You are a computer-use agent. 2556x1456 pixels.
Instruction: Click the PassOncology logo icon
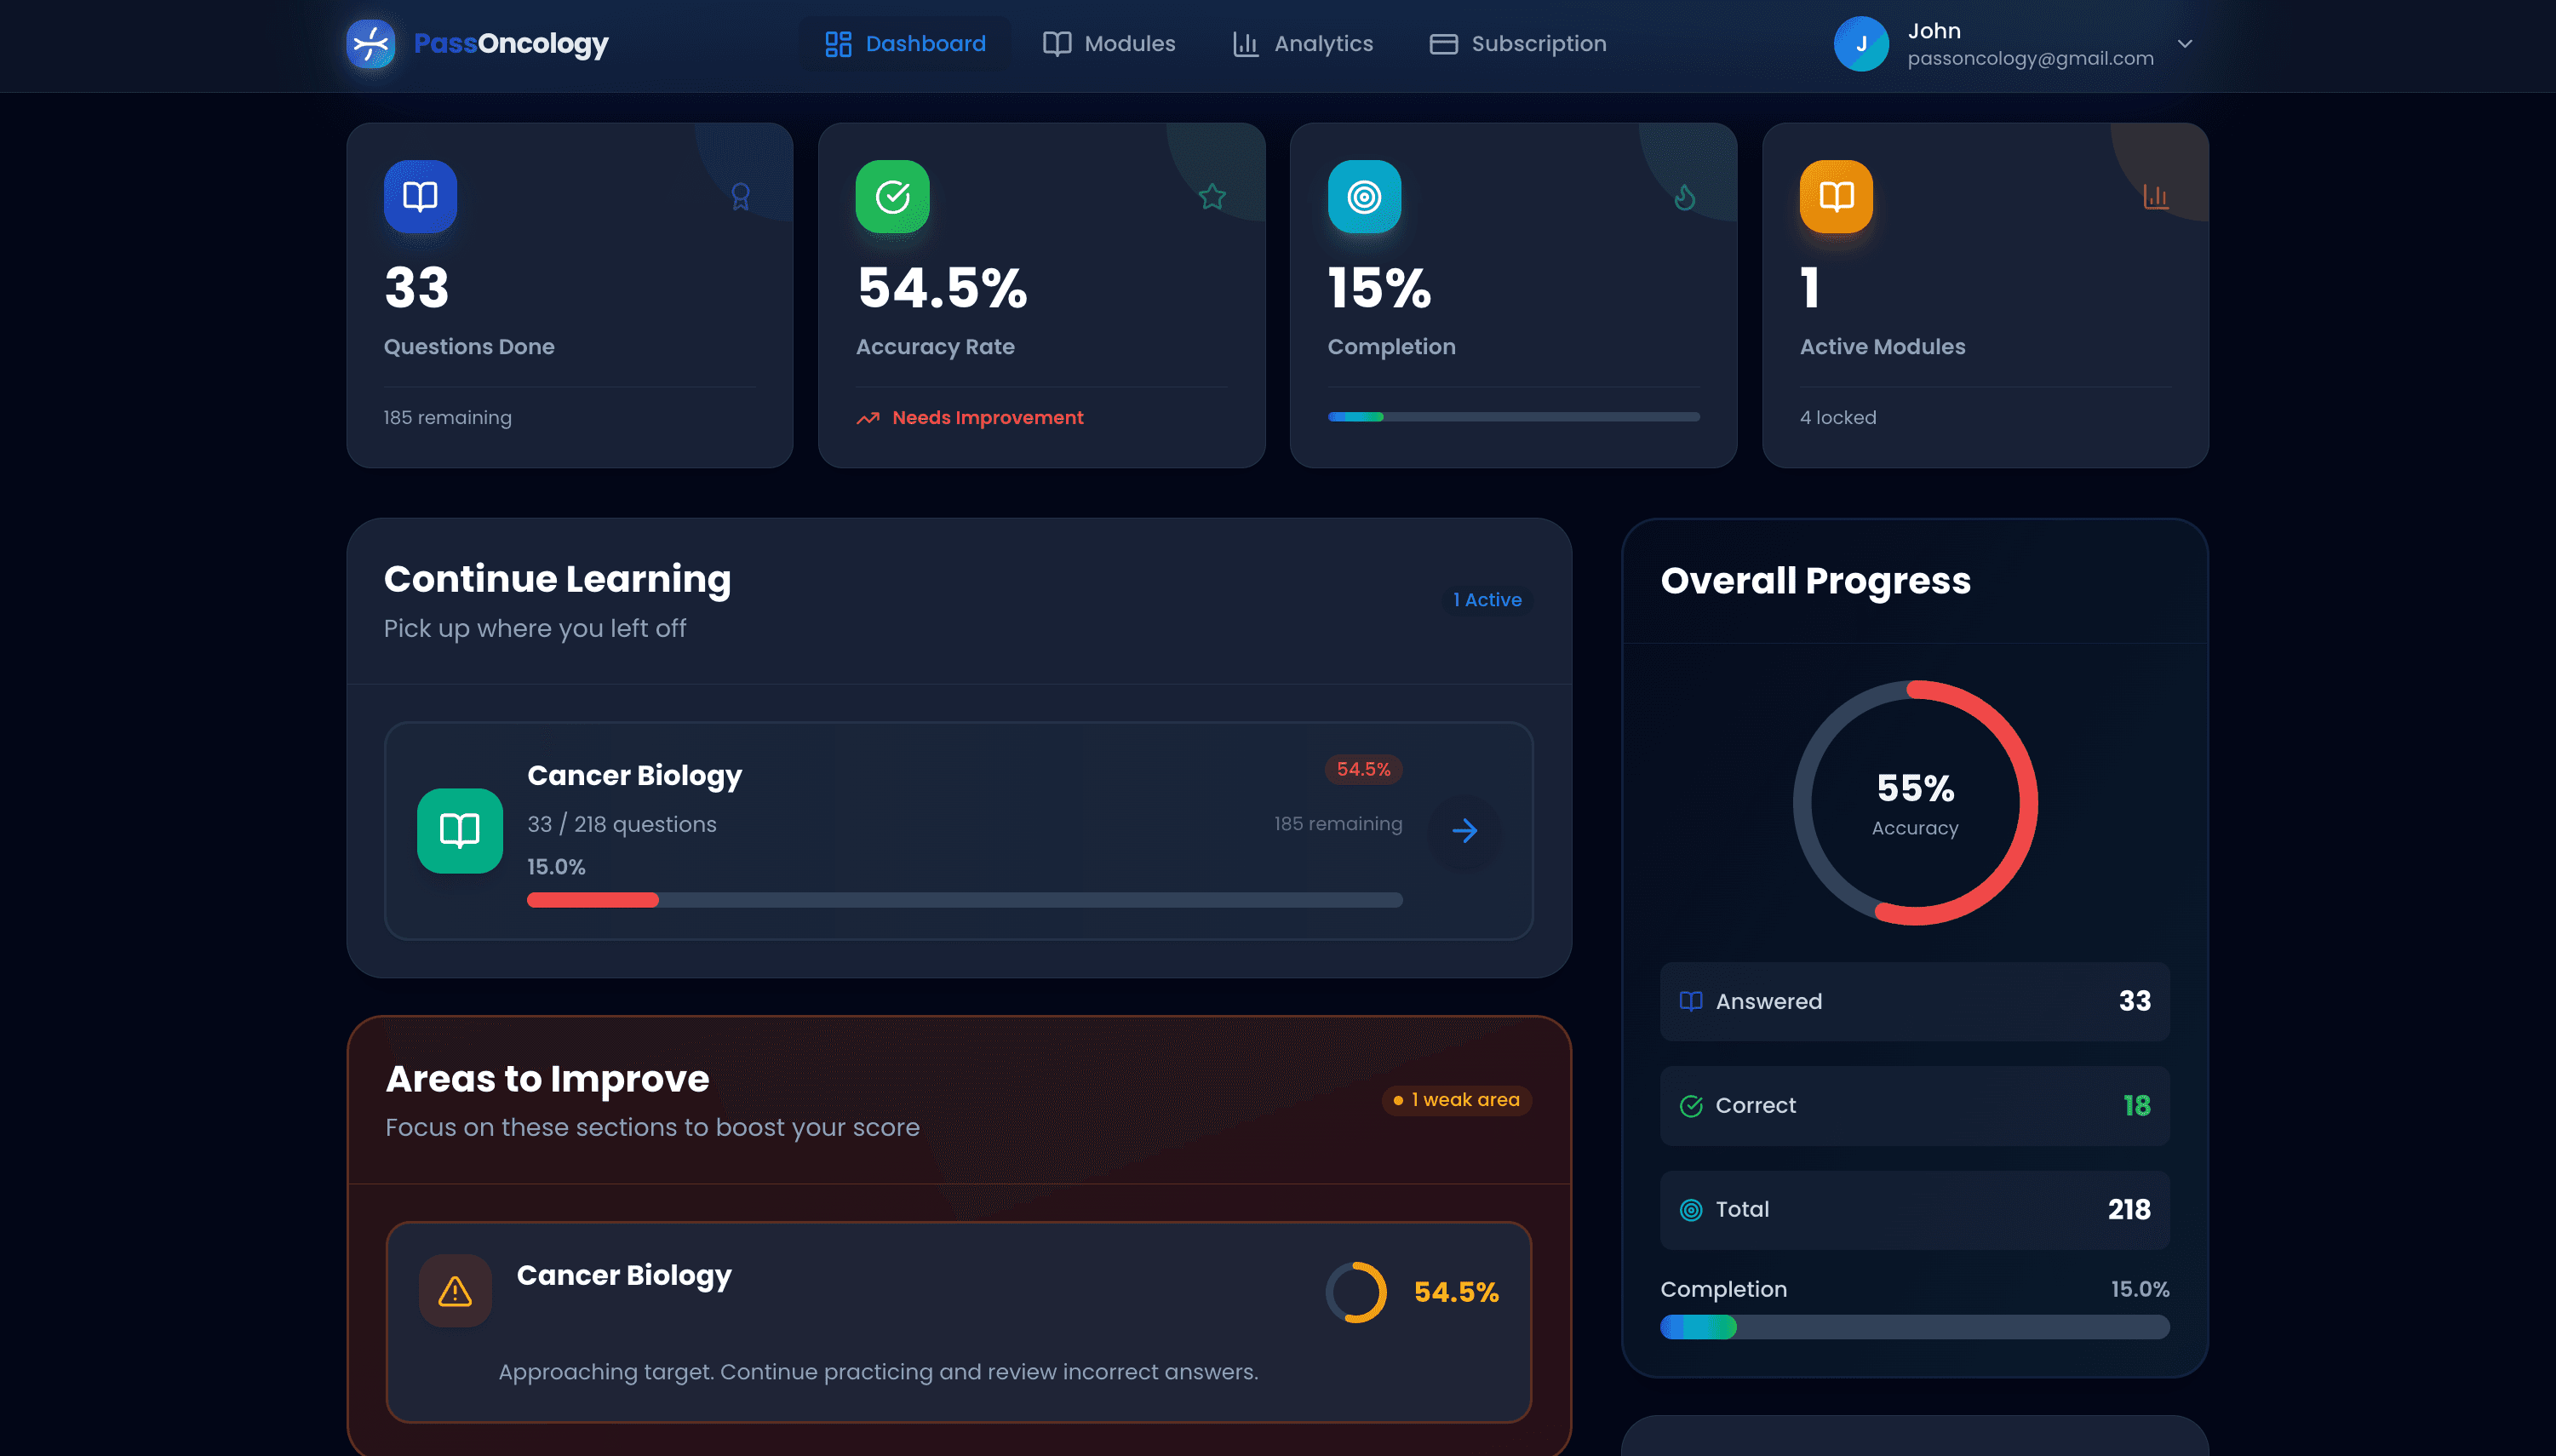(x=372, y=44)
